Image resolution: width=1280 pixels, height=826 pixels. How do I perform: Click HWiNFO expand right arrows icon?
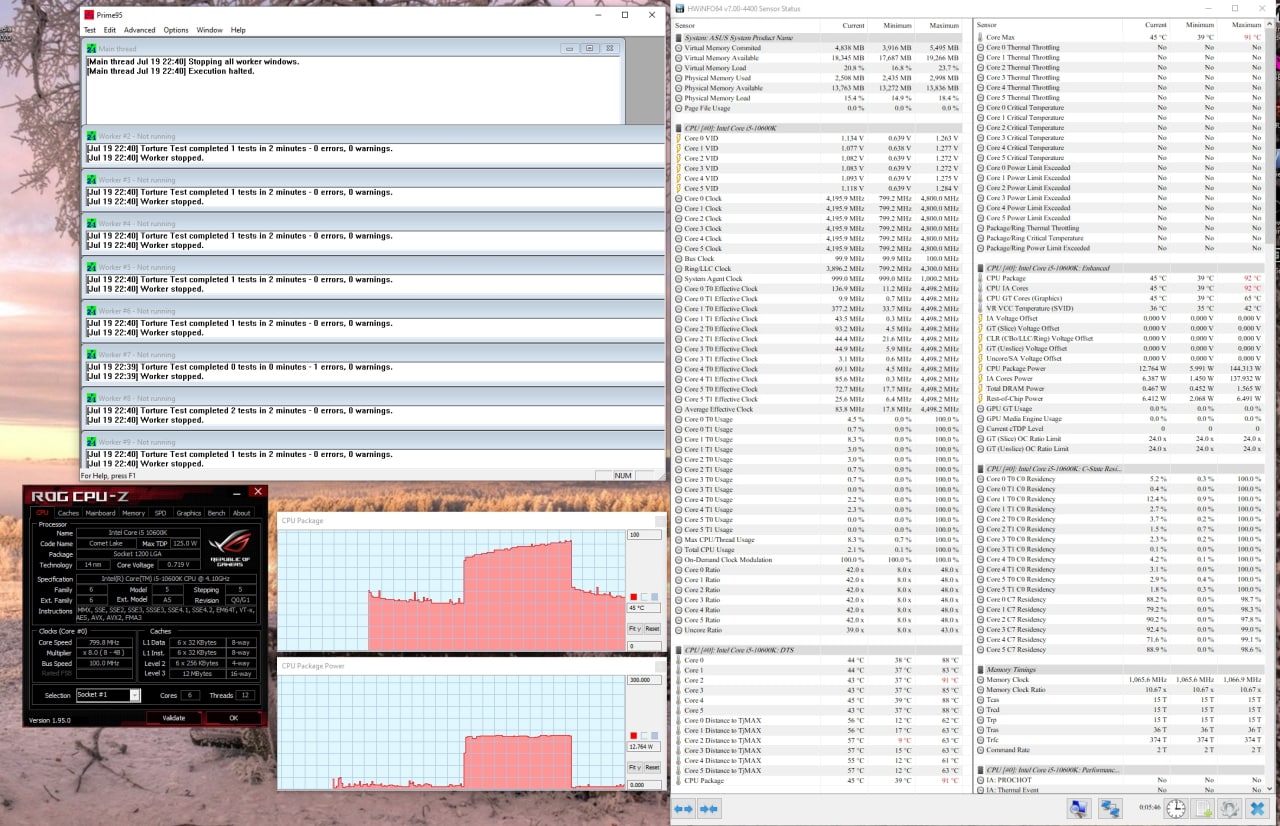(x=709, y=808)
